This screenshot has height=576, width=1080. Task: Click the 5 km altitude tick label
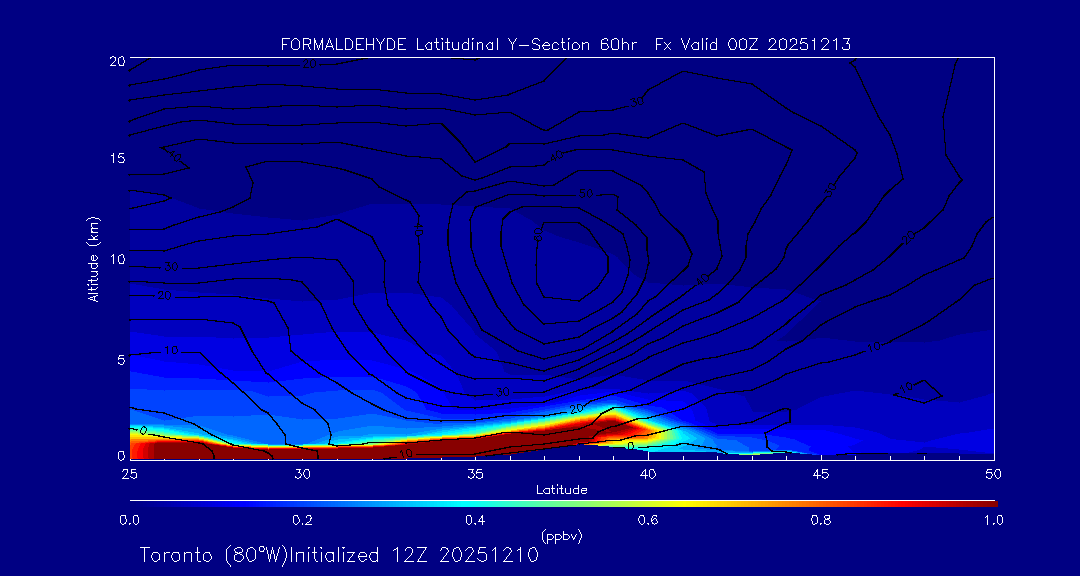(x=118, y=358)
